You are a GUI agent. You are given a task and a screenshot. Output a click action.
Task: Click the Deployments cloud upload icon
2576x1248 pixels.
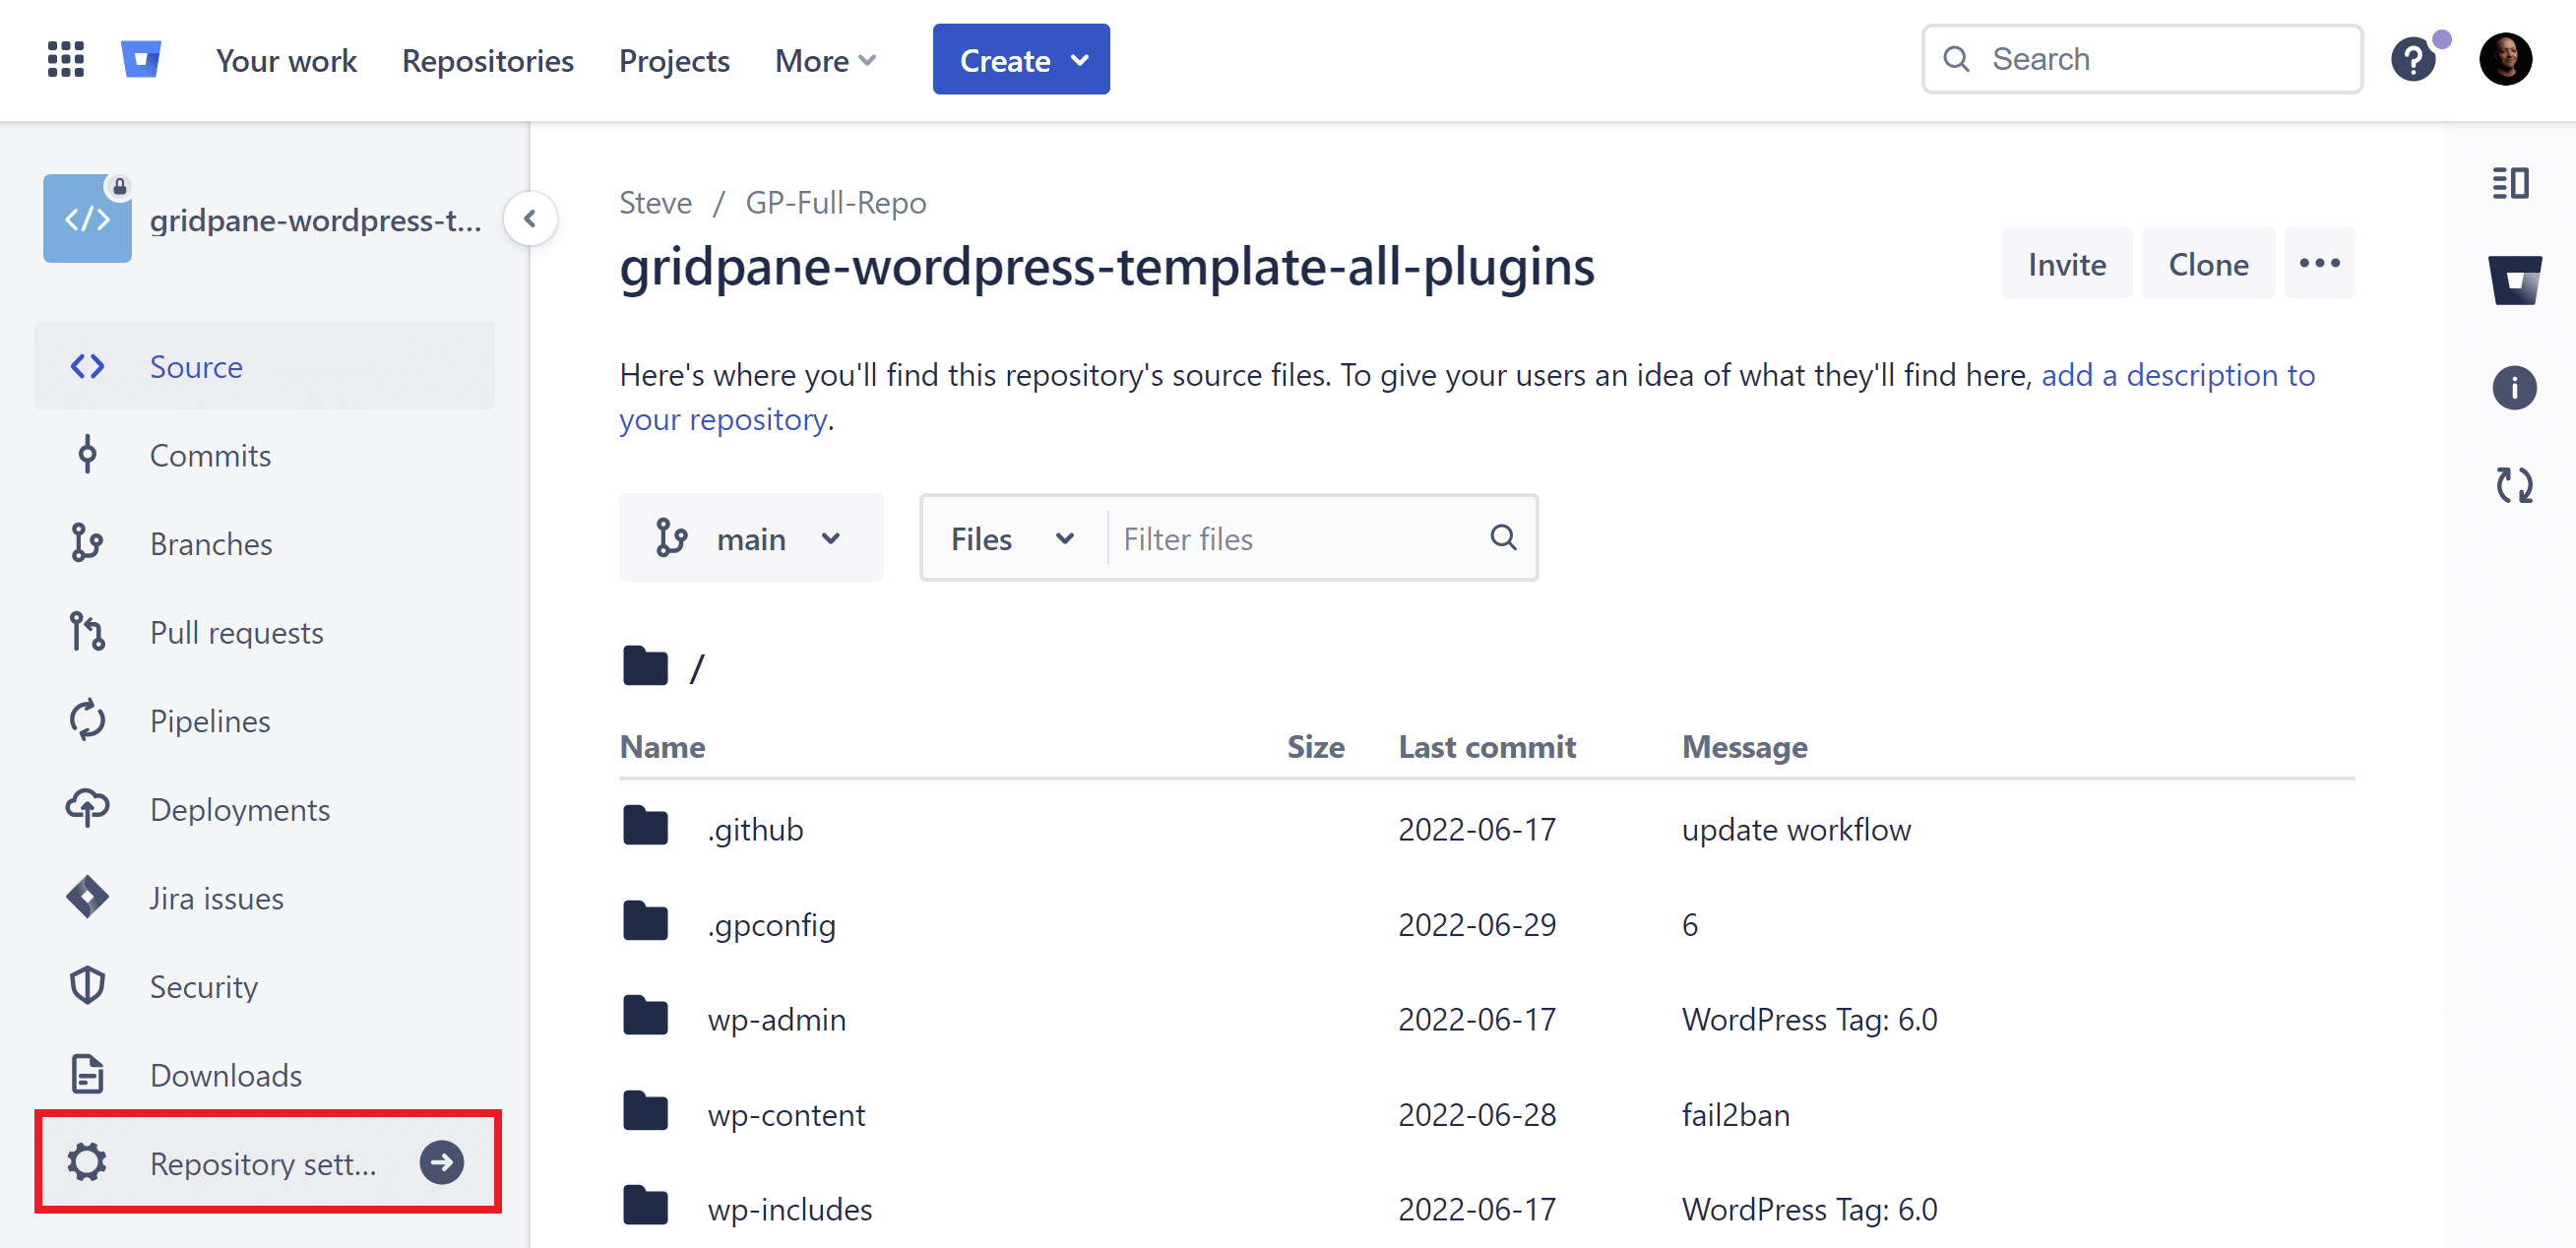pos(88,808)
